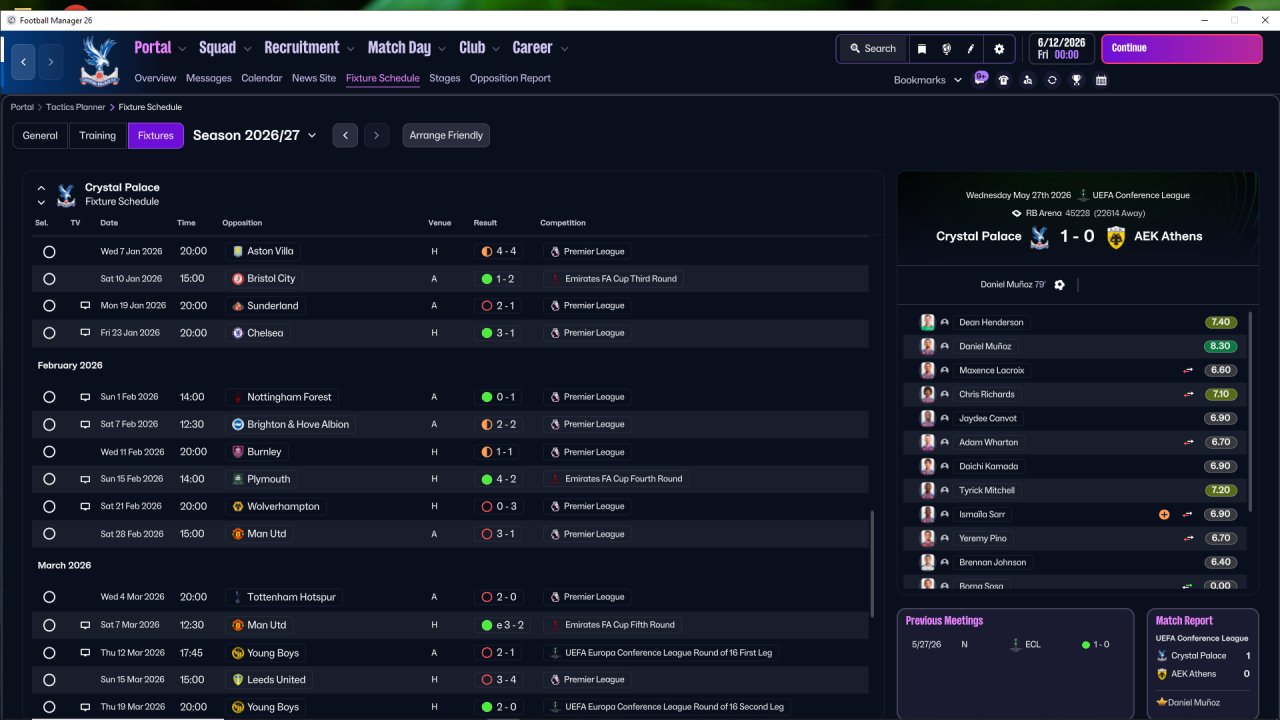
Task: Switch to the Stages tab
Action: [445, 78]
